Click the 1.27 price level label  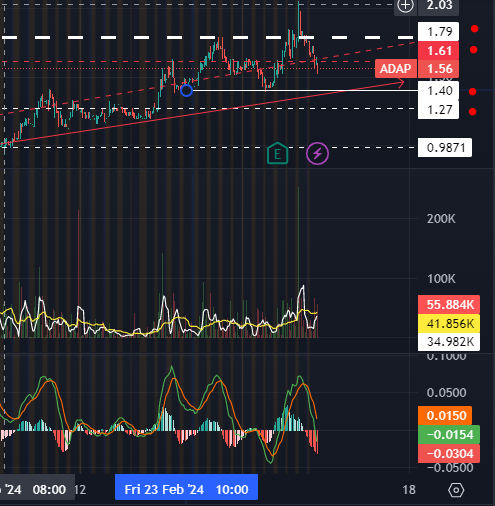[x=438, y=110]
